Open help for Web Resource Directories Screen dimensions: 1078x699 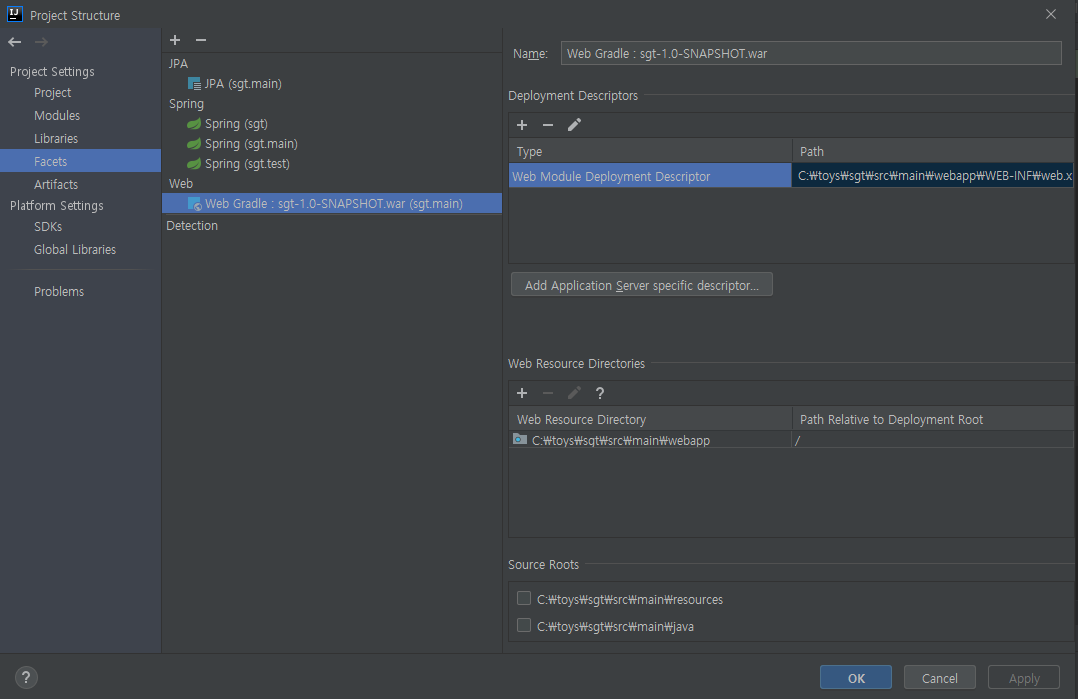point(600,393)
